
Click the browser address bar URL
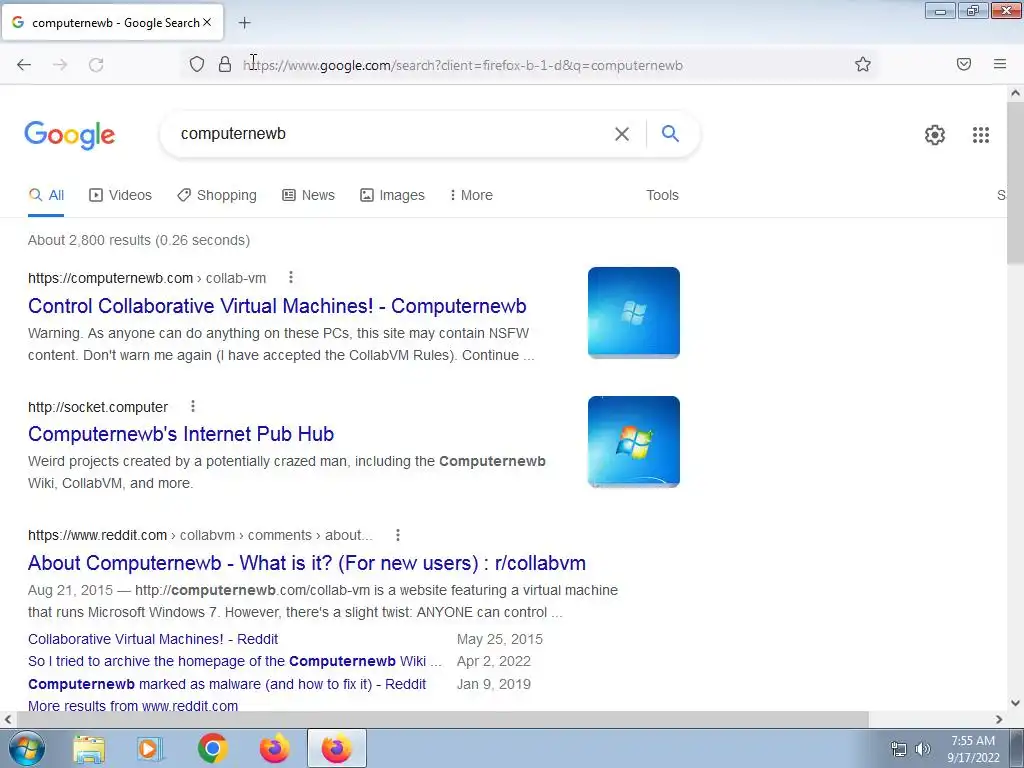pyautogui.click(x=463, y=65)
